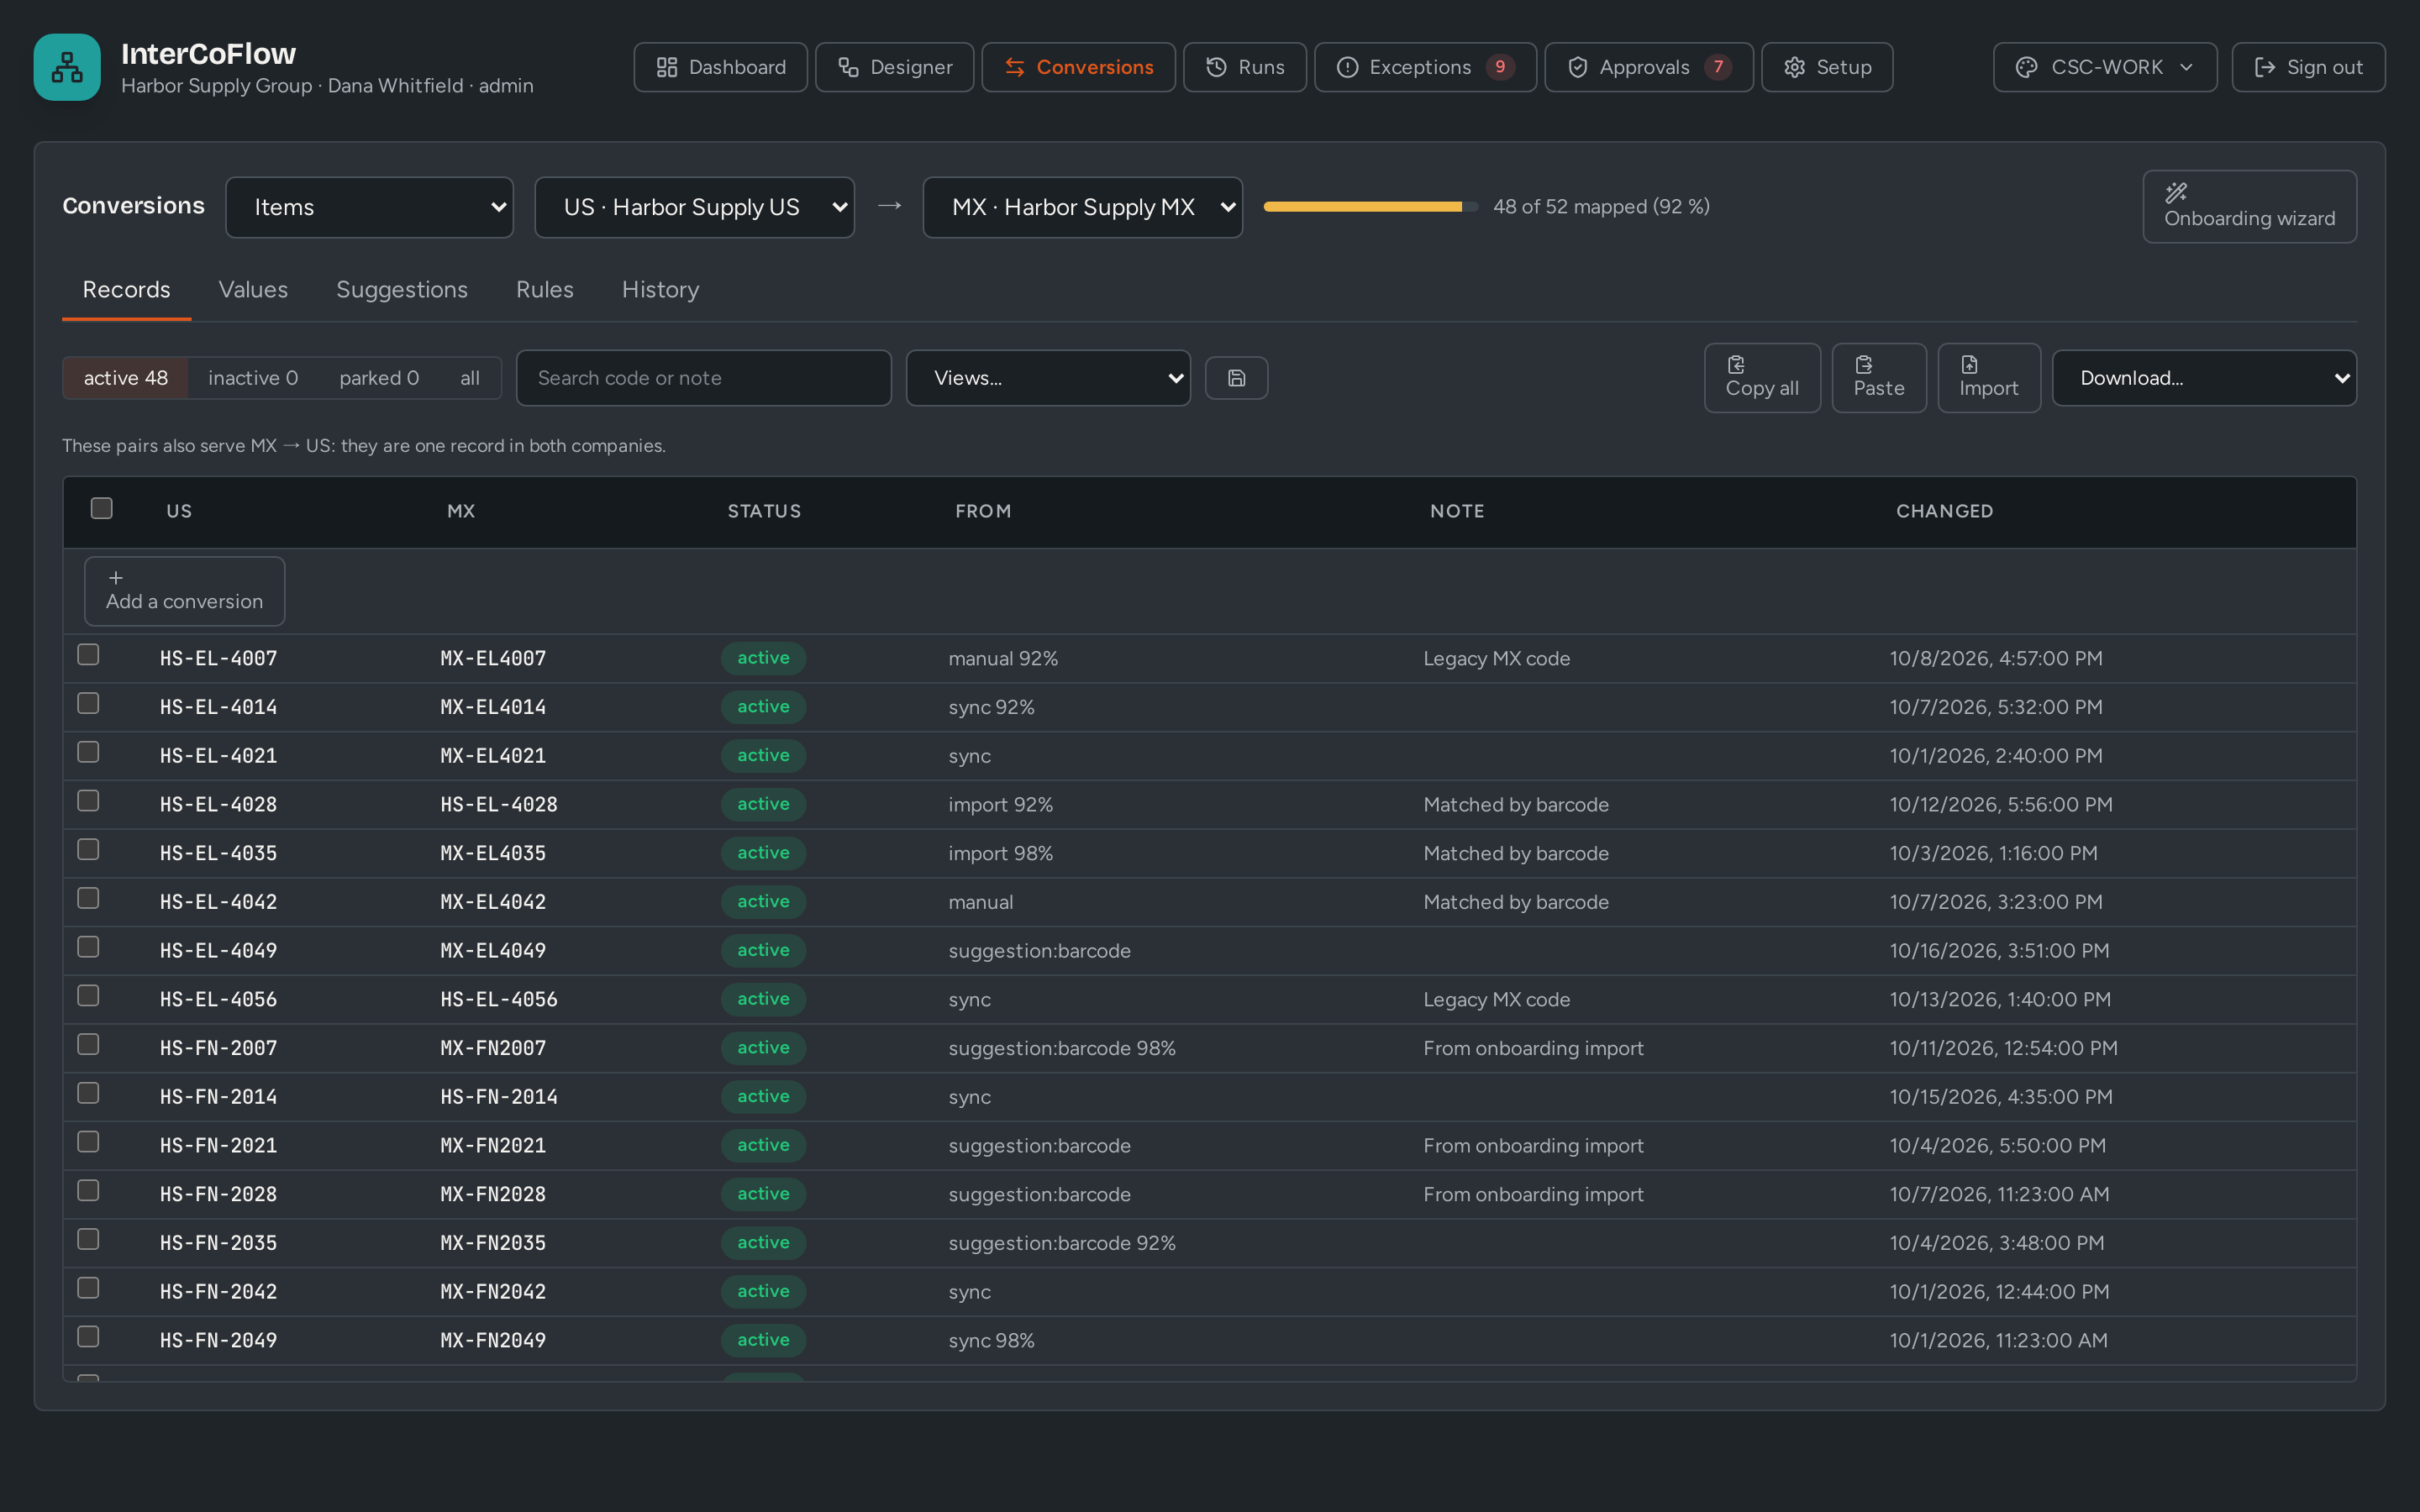Click the Import file icon

pos(1969,364)
